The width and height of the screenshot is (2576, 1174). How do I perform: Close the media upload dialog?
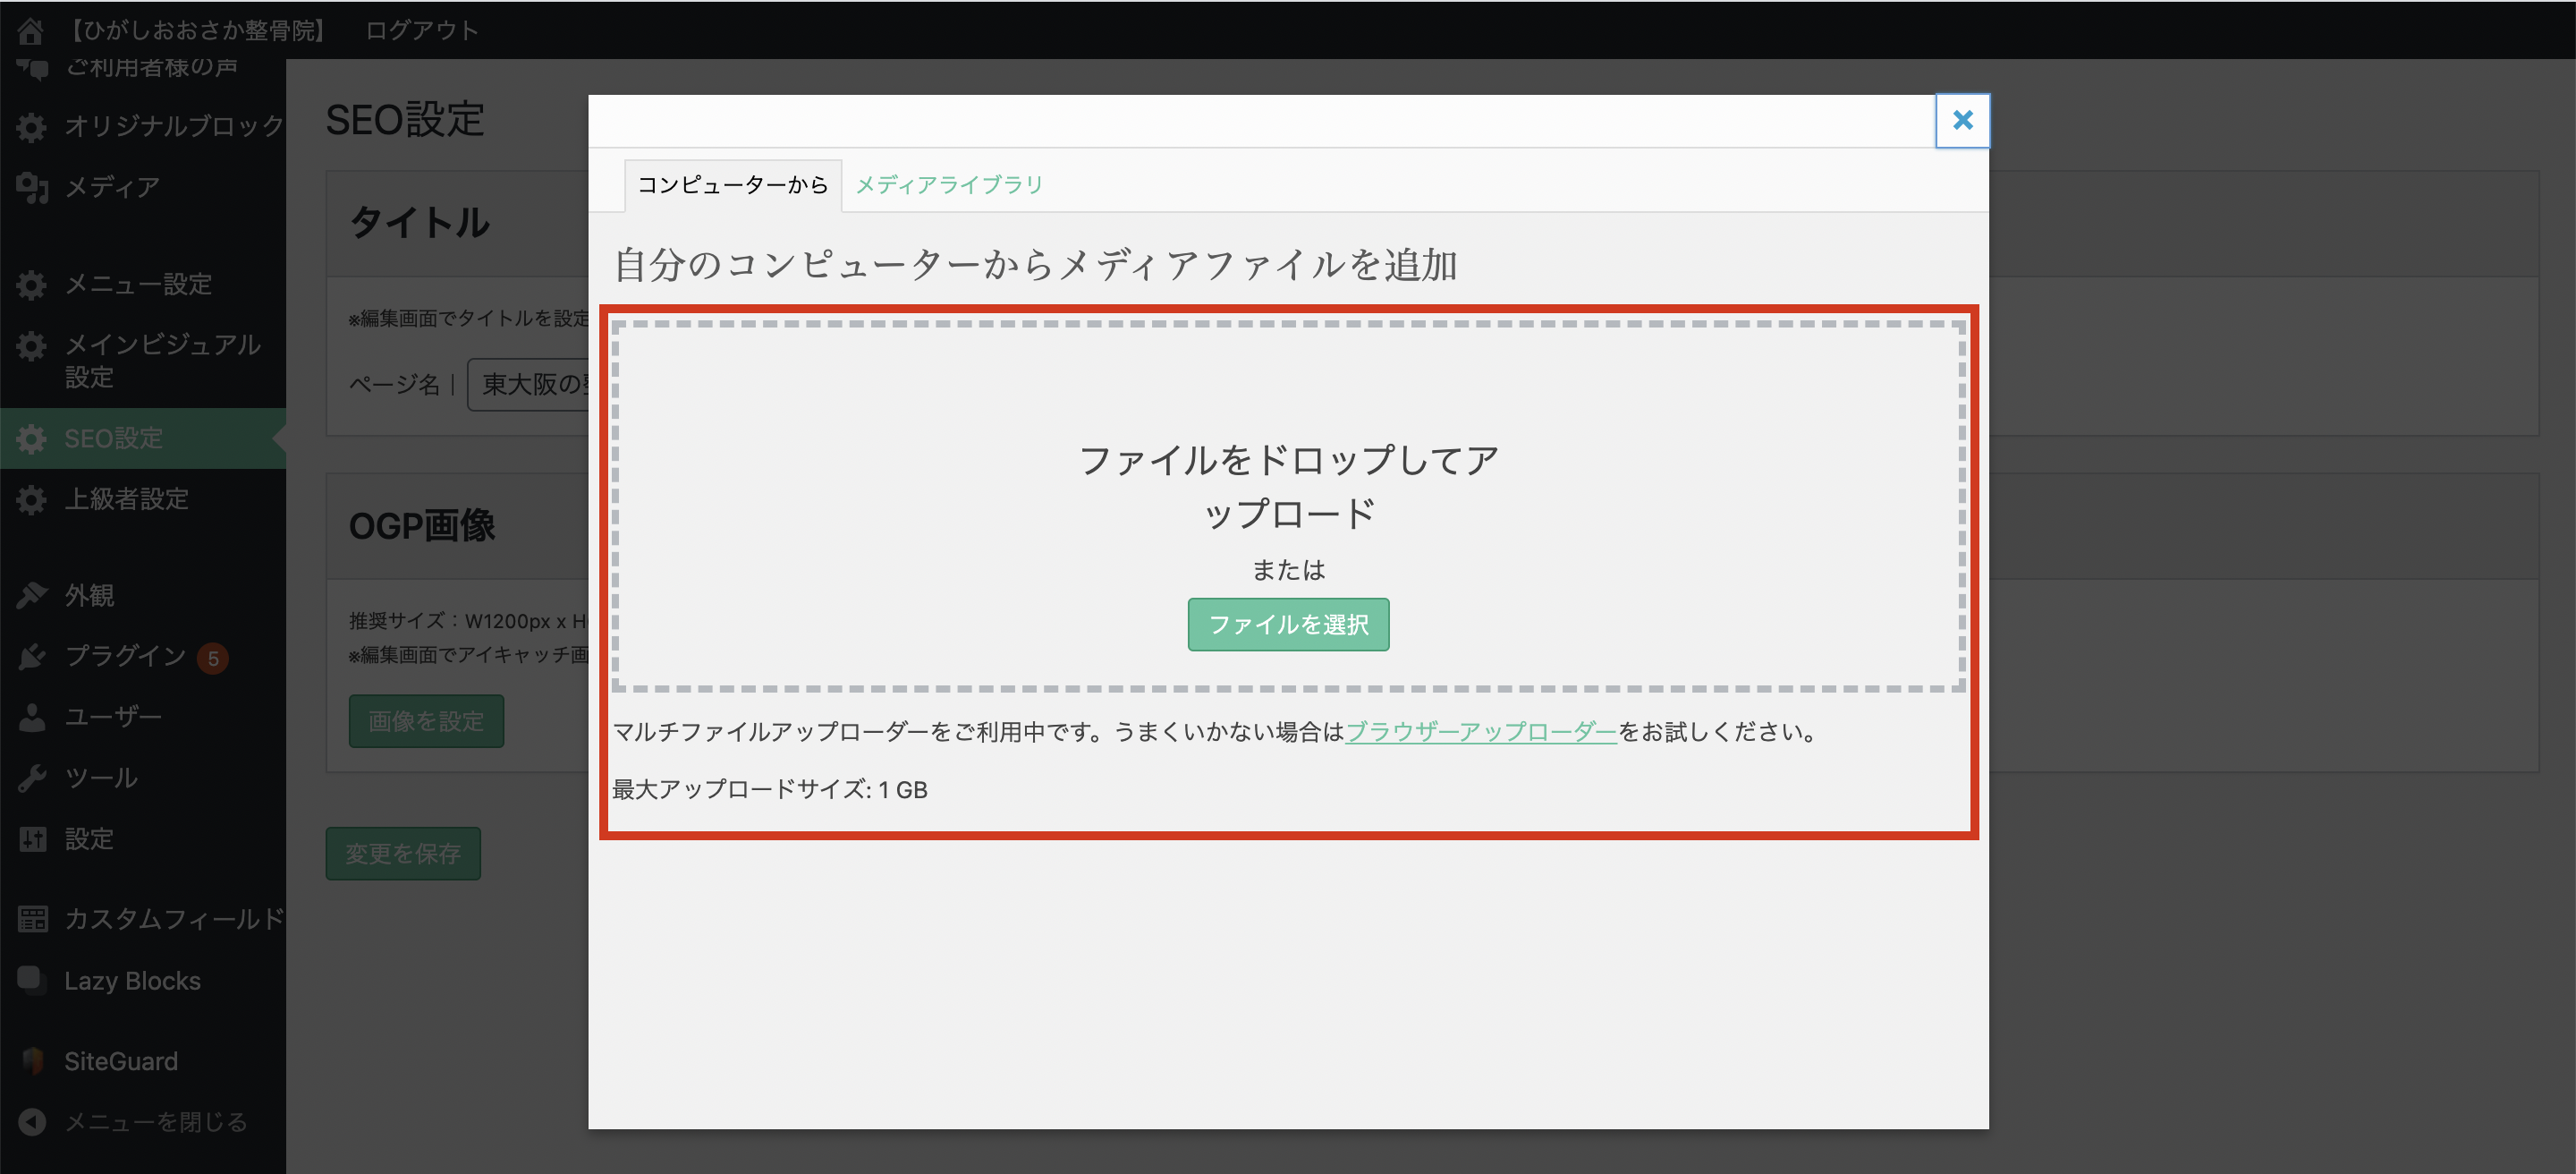pos(1962,121)
